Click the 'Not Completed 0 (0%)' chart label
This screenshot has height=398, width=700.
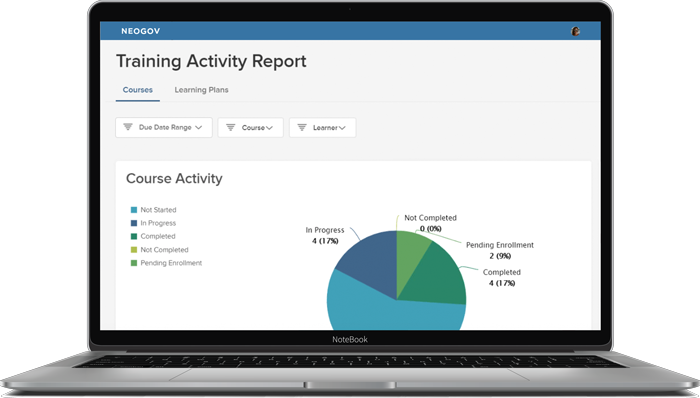(430, 223)
